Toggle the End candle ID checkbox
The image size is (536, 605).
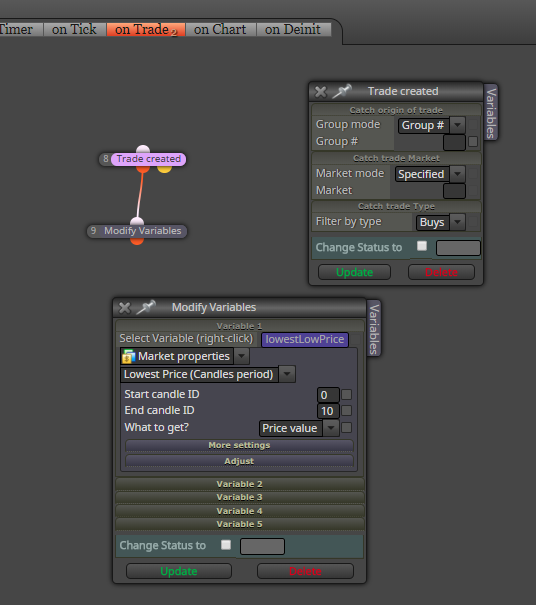pyautogui.click(x=347, y=411)
